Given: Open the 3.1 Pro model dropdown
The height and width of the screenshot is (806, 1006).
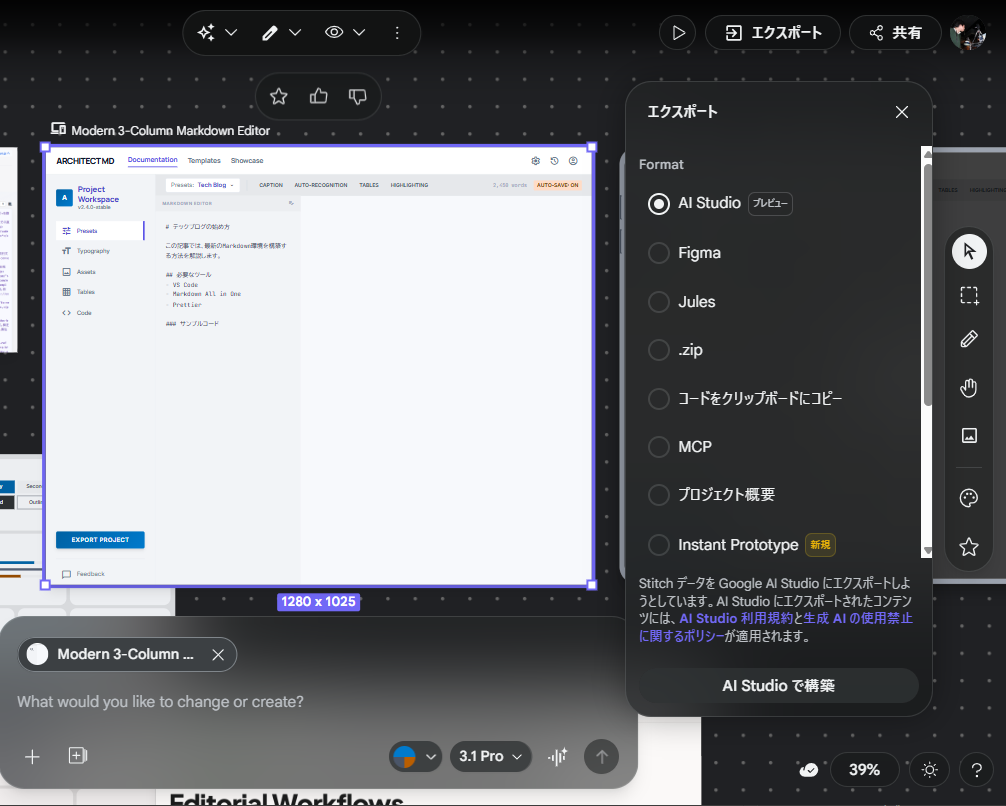Looking at the screenshot, I should (x=490, y=756).
